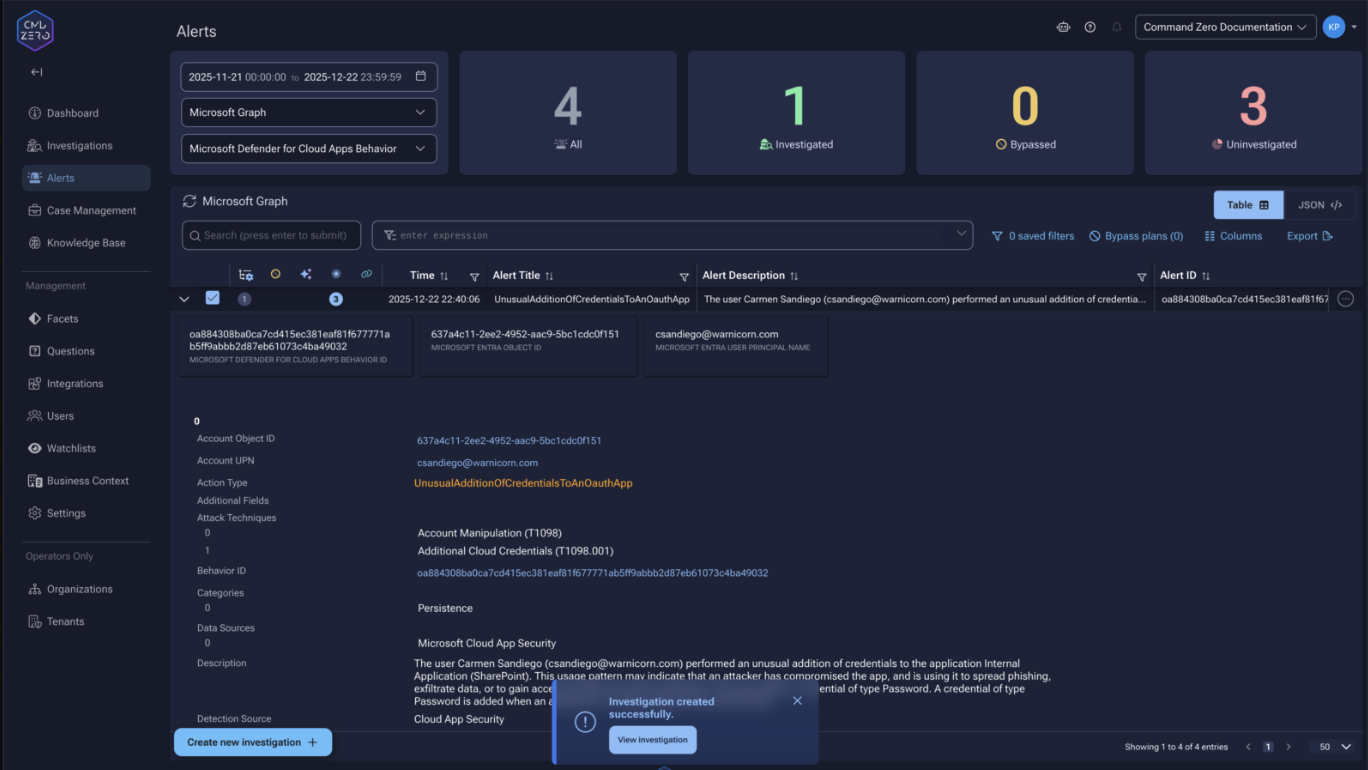Show the Bypassed alerts card
Viewport: 1368px width, 770px height.
(1025, 113)
